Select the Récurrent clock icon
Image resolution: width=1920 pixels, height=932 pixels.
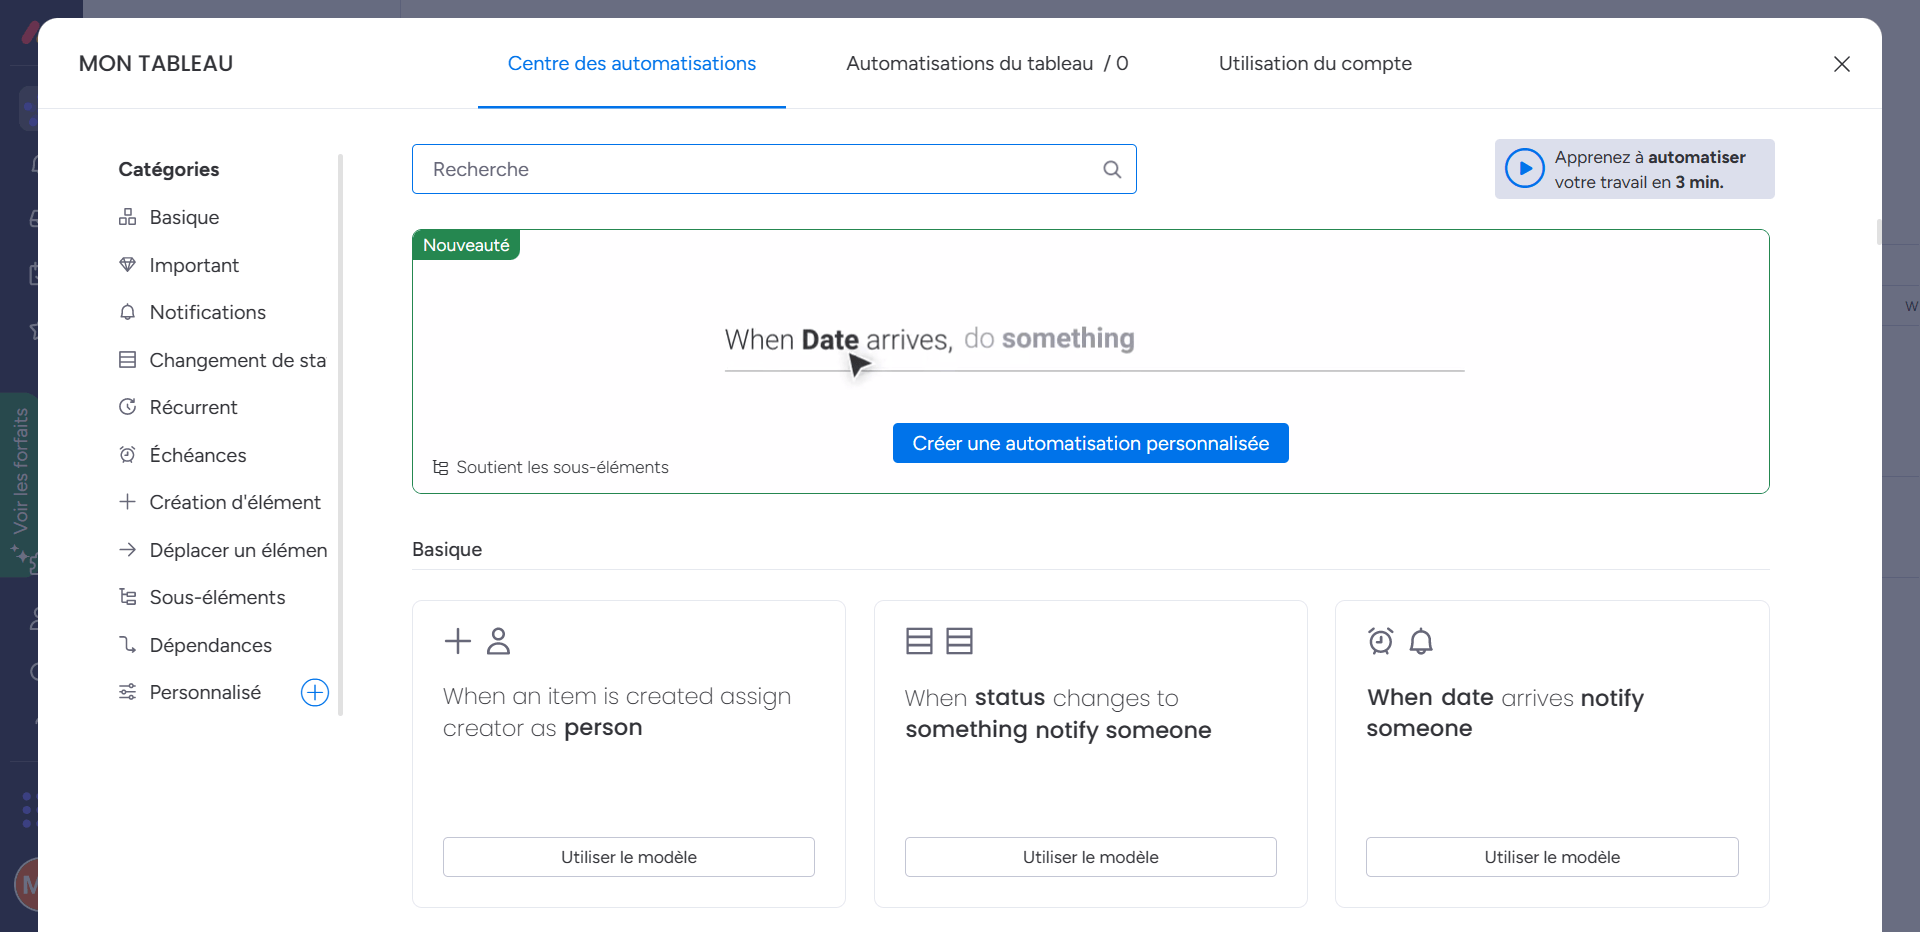tap(127, 407)
